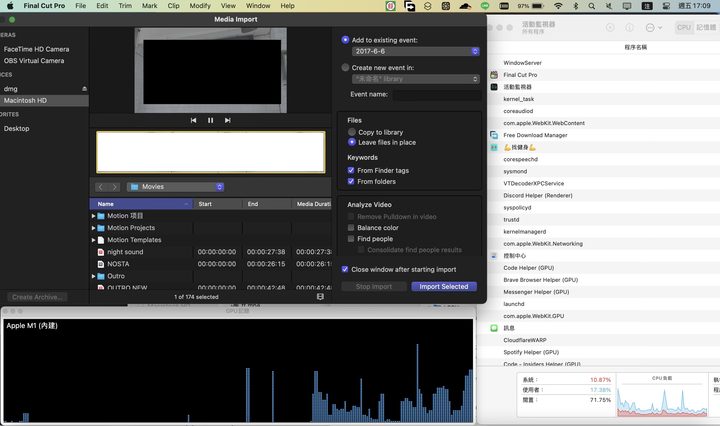Open the ellipsis options menu in Activity Monitor

click(653, 28)
